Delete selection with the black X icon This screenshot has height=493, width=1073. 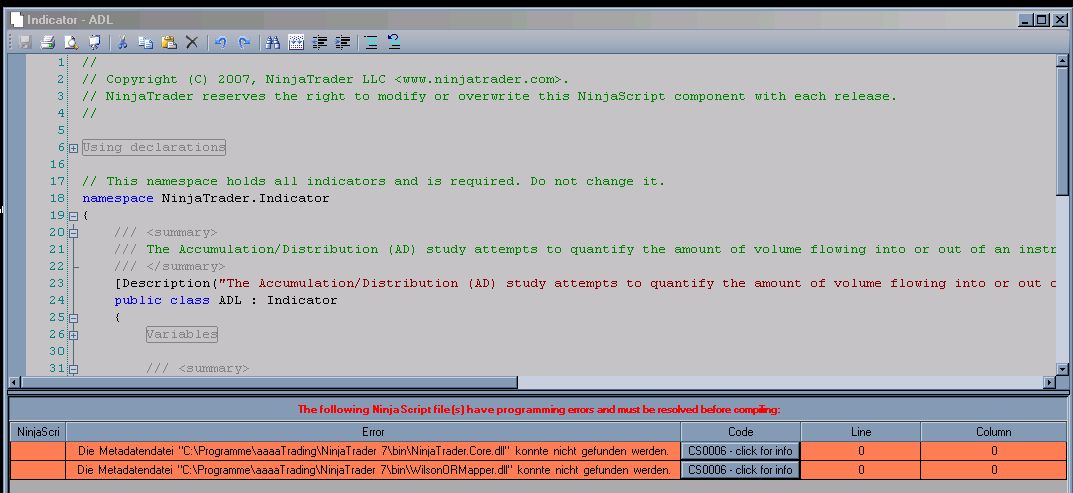pyautogui.click(x=192, y=42)
